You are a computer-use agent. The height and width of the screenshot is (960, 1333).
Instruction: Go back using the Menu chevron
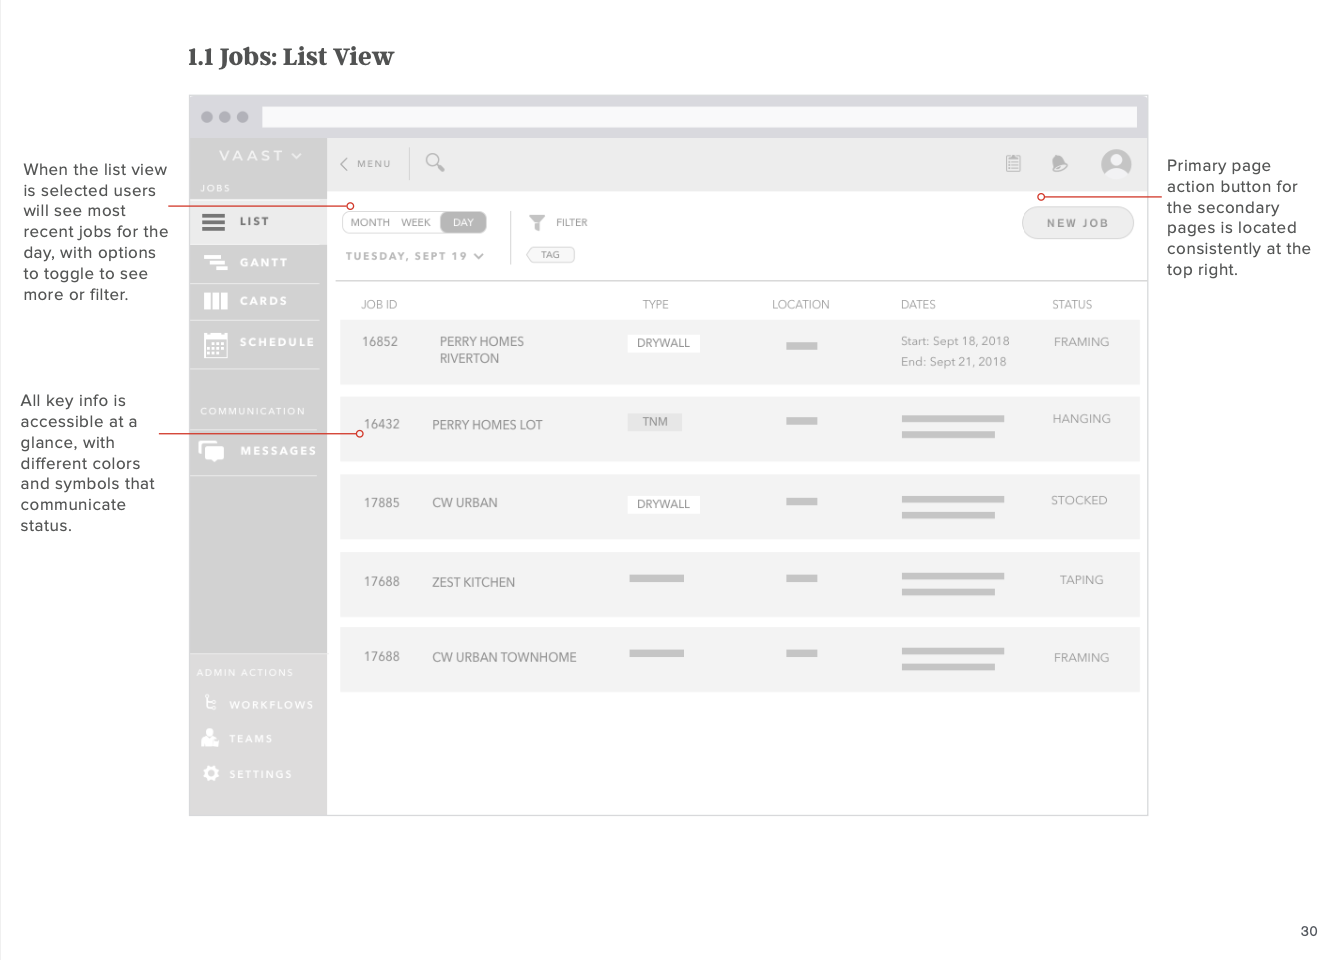pyautogui.click(x=344, y=164)
